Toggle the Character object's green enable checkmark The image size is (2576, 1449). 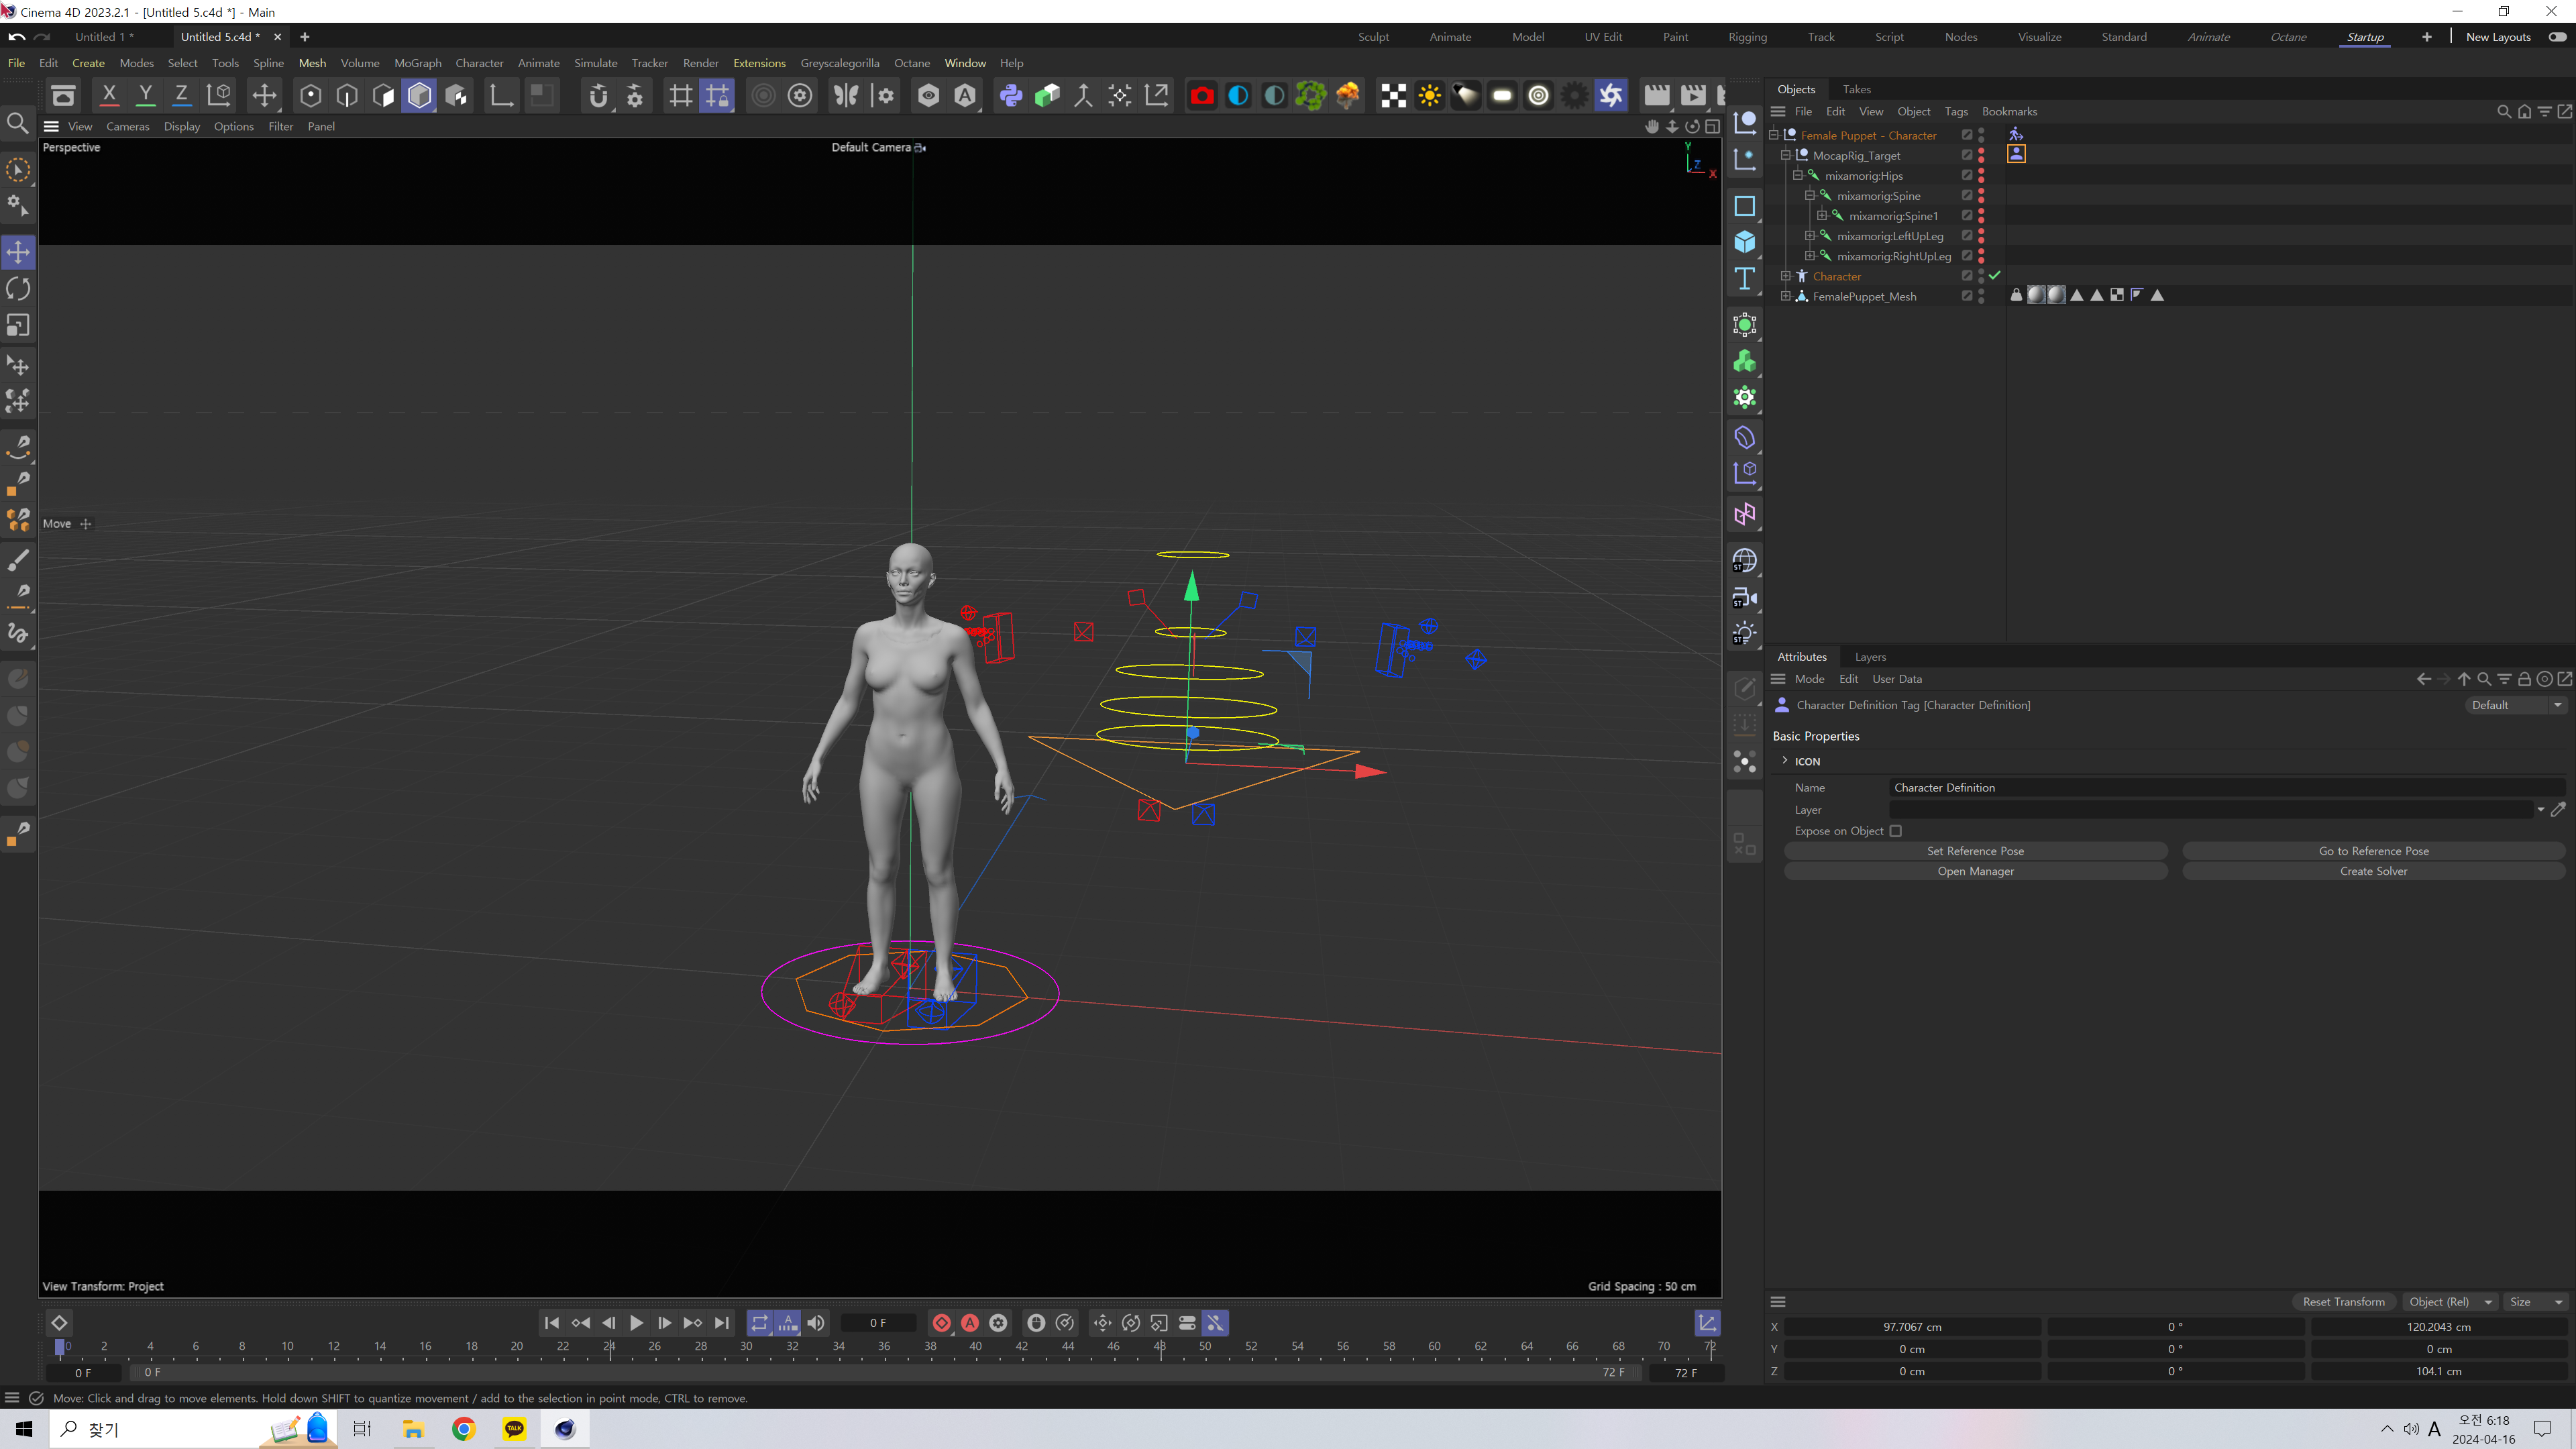click(x=1994, y=276)
